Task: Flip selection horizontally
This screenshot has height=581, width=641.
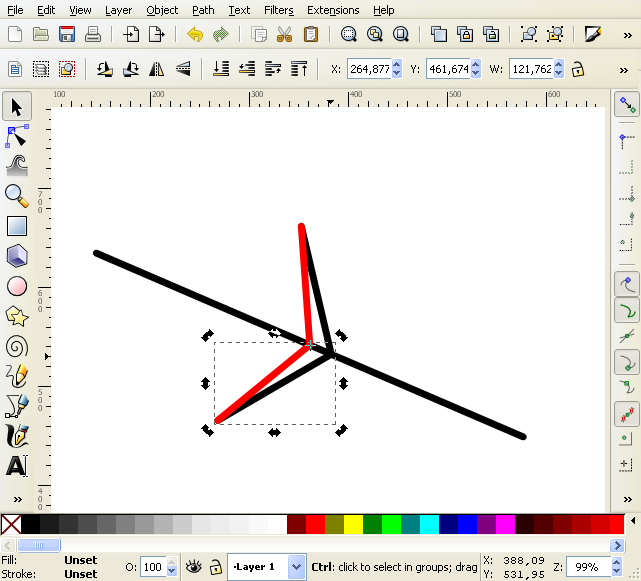Action: point(157,69)
